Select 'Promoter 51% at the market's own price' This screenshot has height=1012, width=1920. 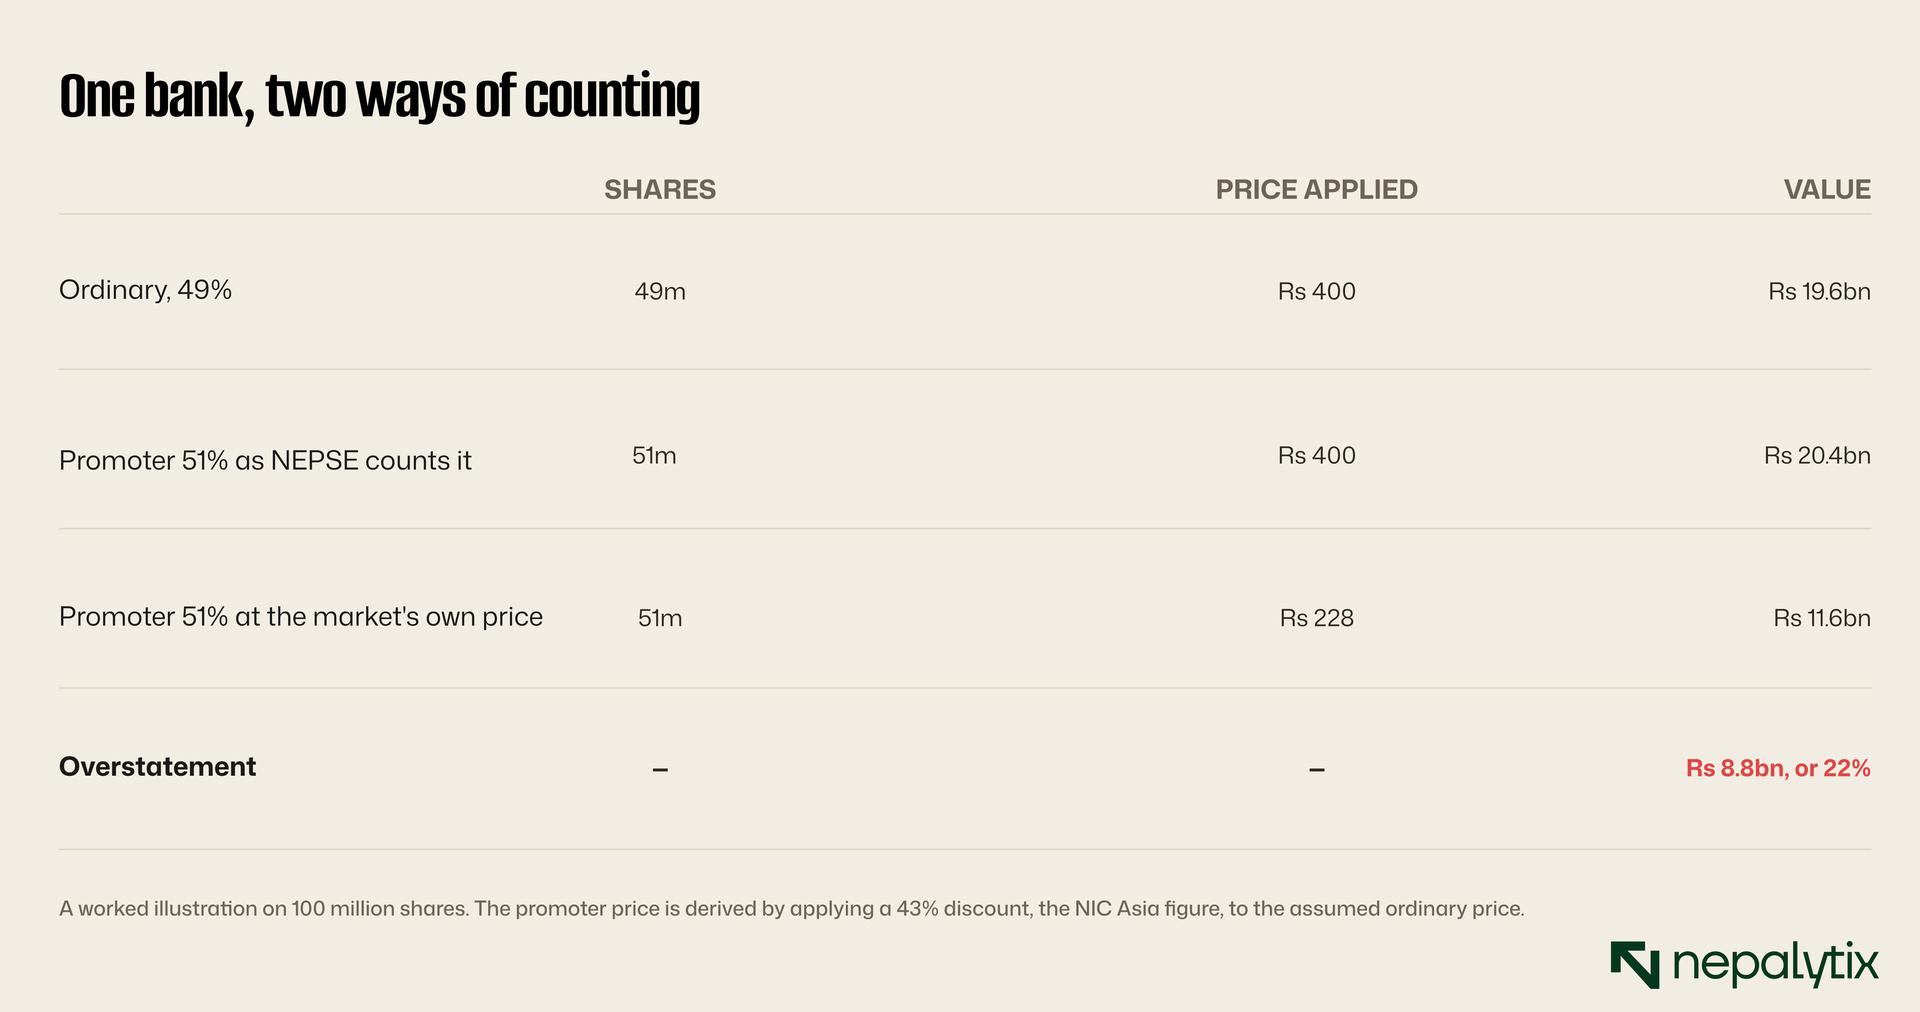(x=301, y=616)
